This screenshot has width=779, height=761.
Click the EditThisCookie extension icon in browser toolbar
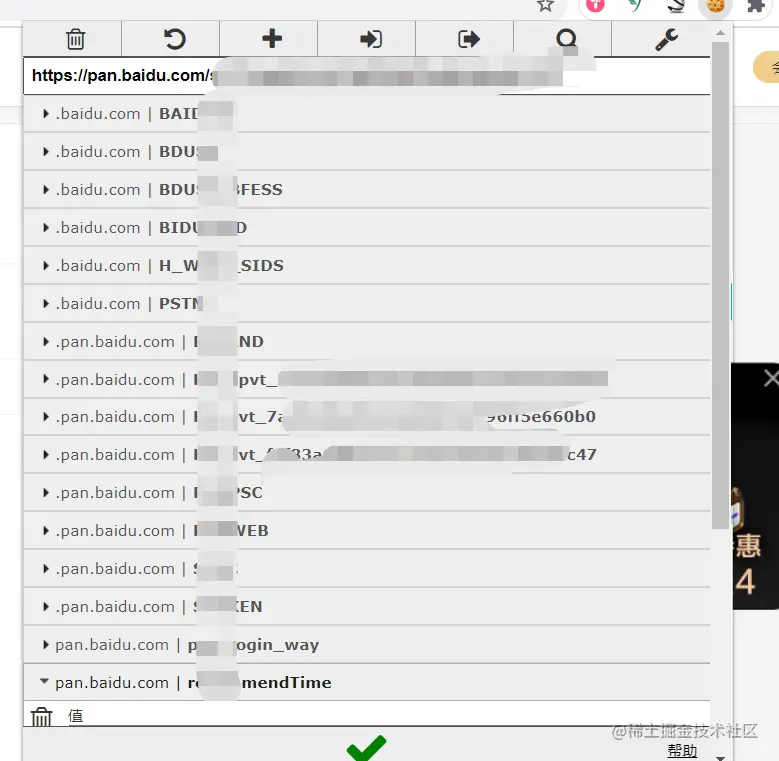715,5
